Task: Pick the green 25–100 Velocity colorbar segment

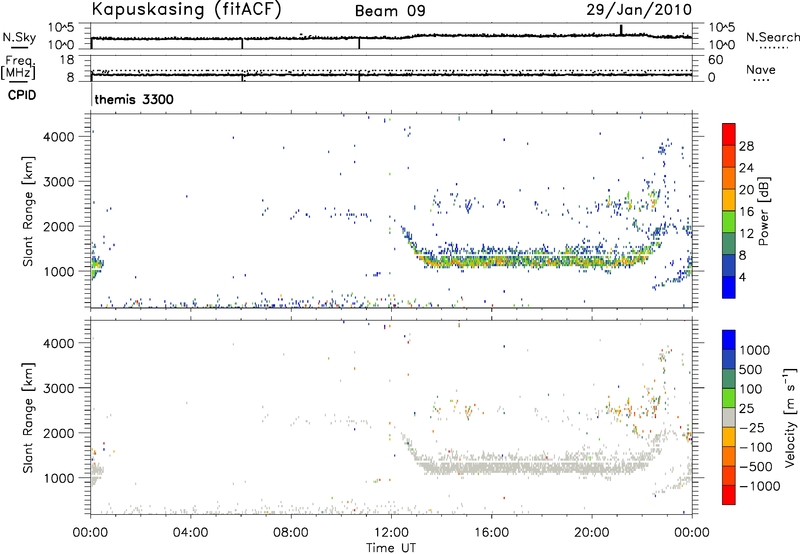Action: (x=729, y=398)
